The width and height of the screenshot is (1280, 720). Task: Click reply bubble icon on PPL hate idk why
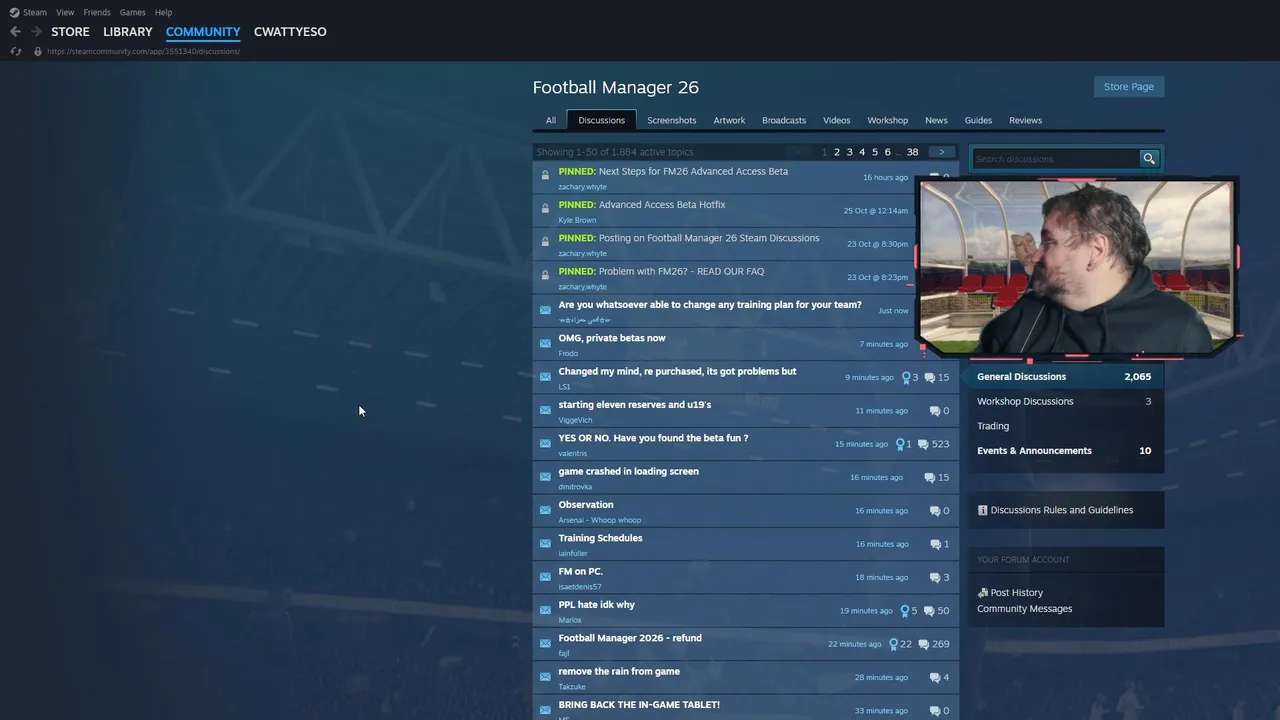point(929,611)
